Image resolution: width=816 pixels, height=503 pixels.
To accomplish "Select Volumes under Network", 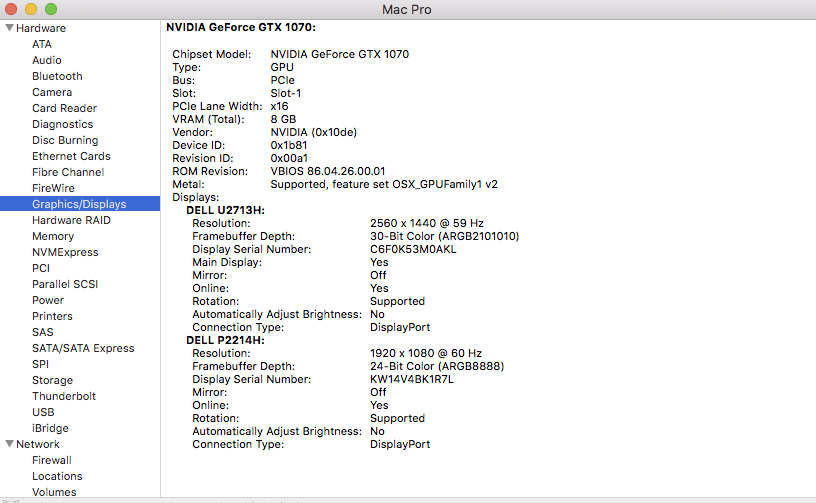I will pyautogui.click(x=54, y=492).
